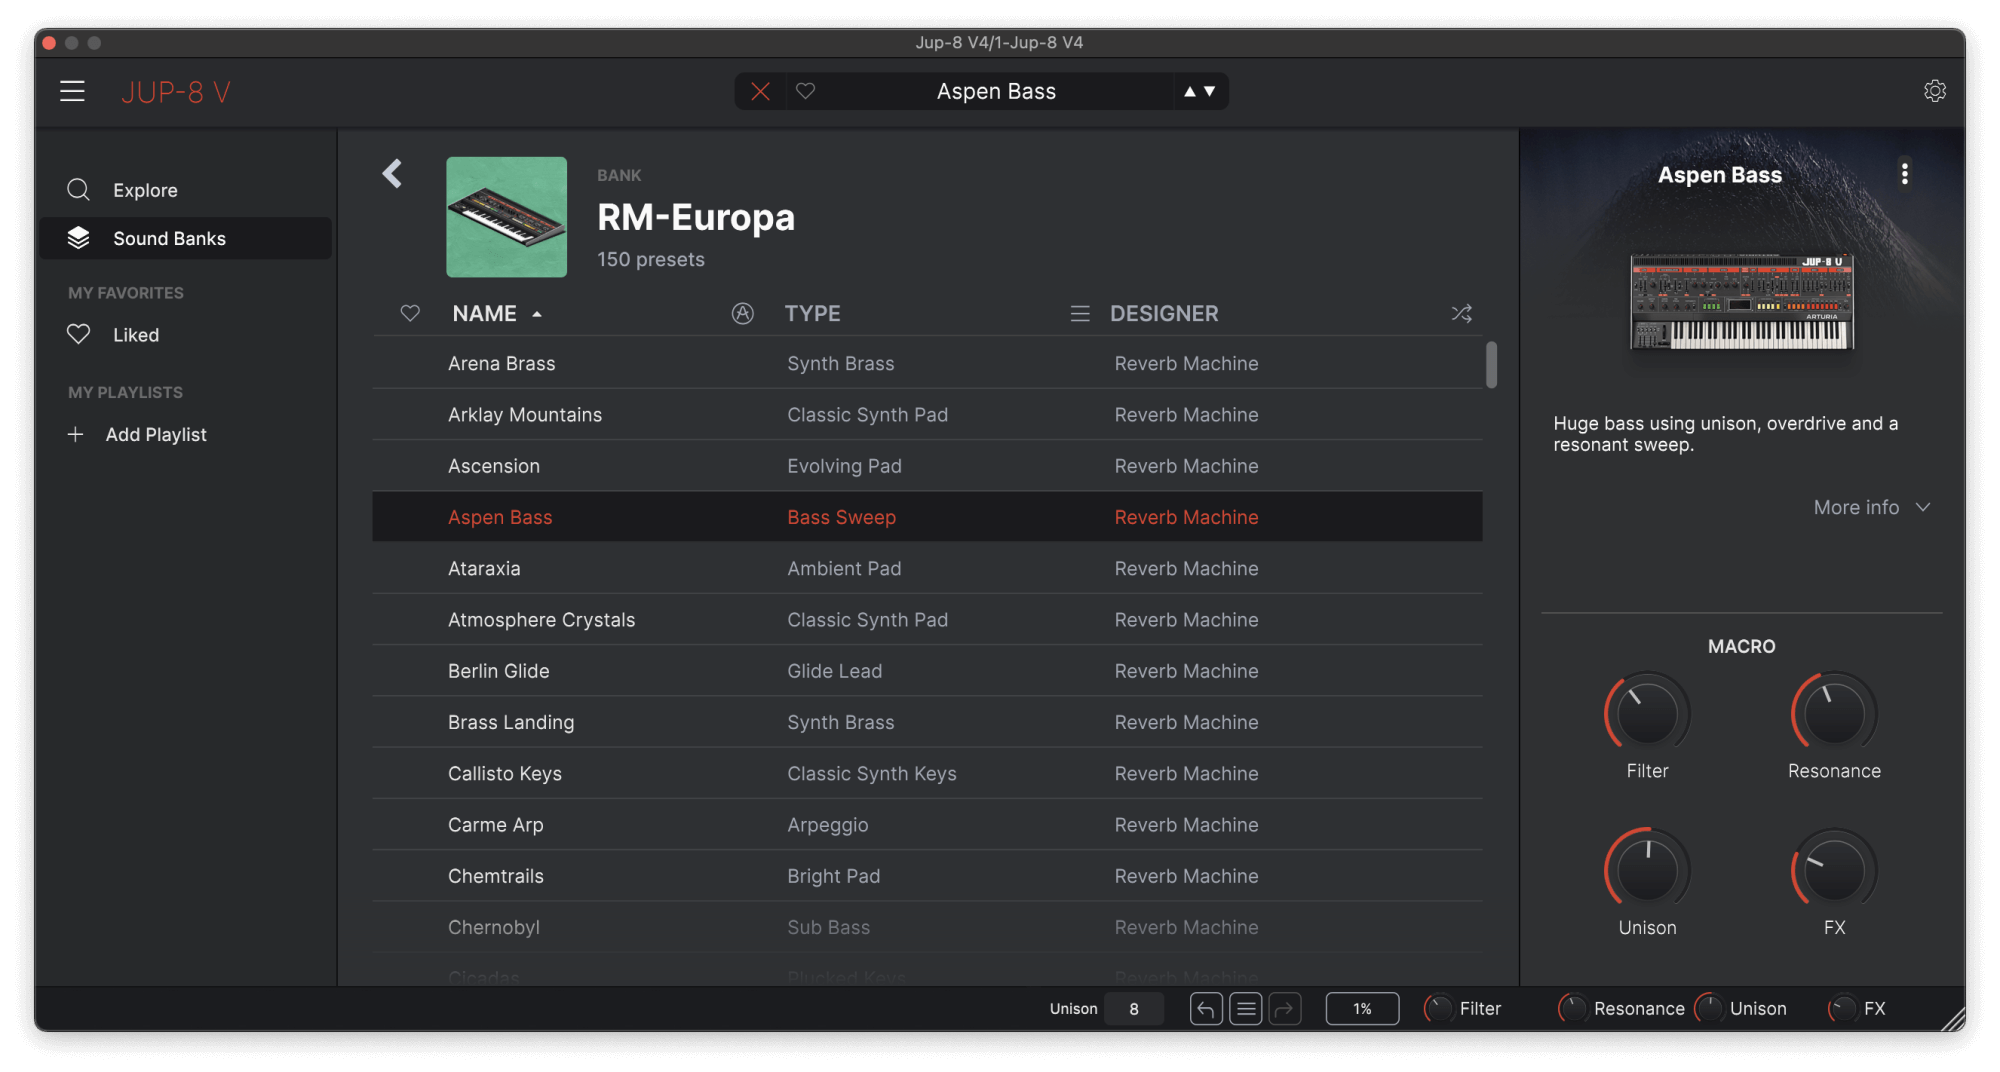Click the back arrow beside bank artwork
This screenshot has height=1072, width=2000.
pos(393,174)
